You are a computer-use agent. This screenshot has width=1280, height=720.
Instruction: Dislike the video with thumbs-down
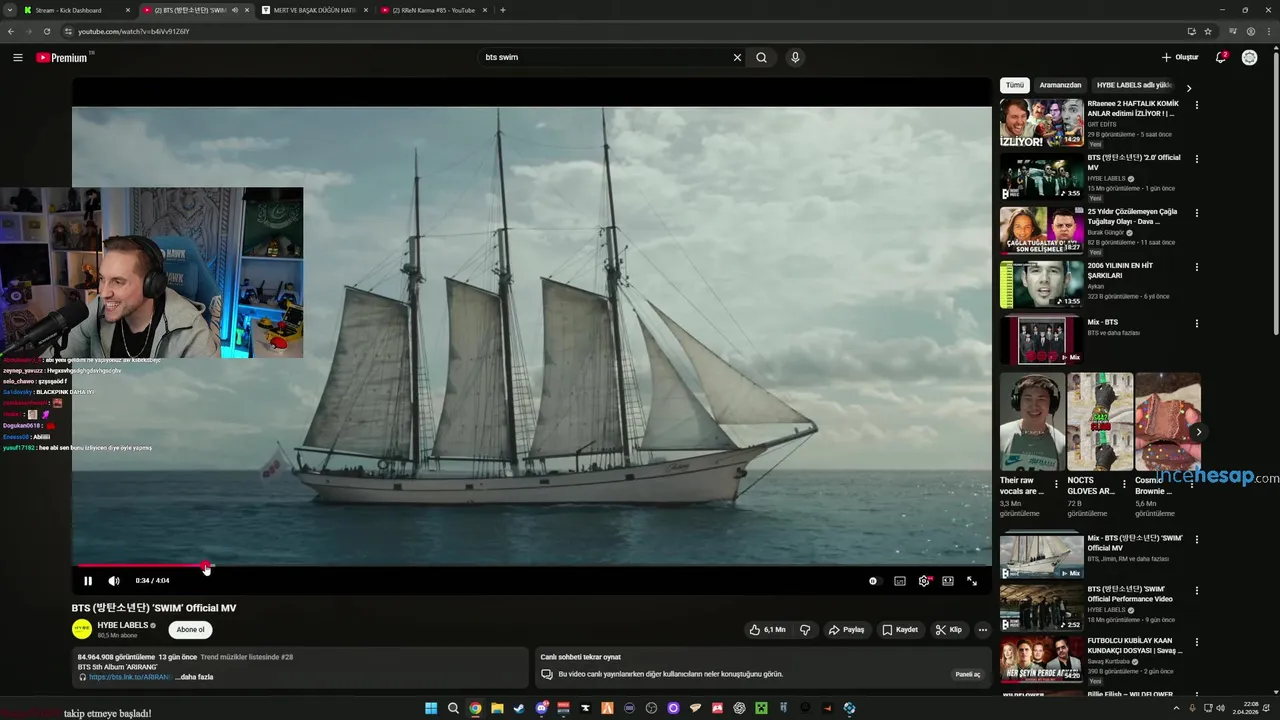click(x=805, y=630)
